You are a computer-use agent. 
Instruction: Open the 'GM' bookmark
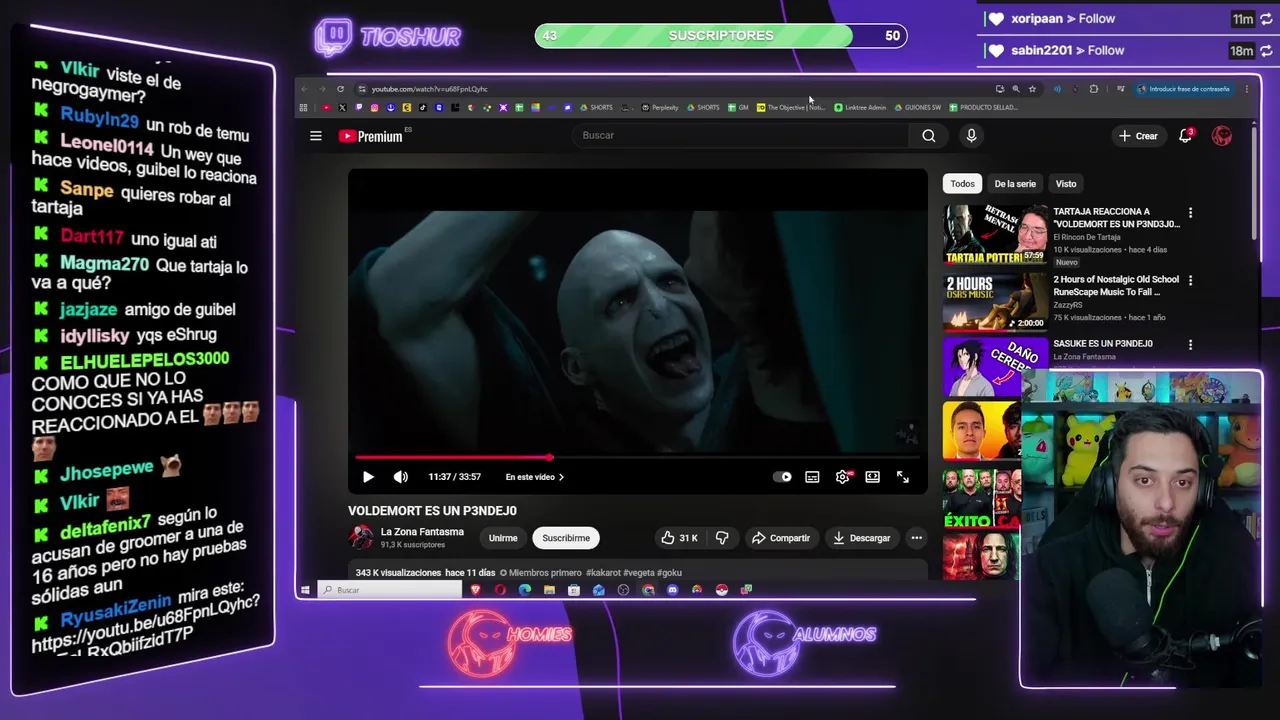pos(738,107)
